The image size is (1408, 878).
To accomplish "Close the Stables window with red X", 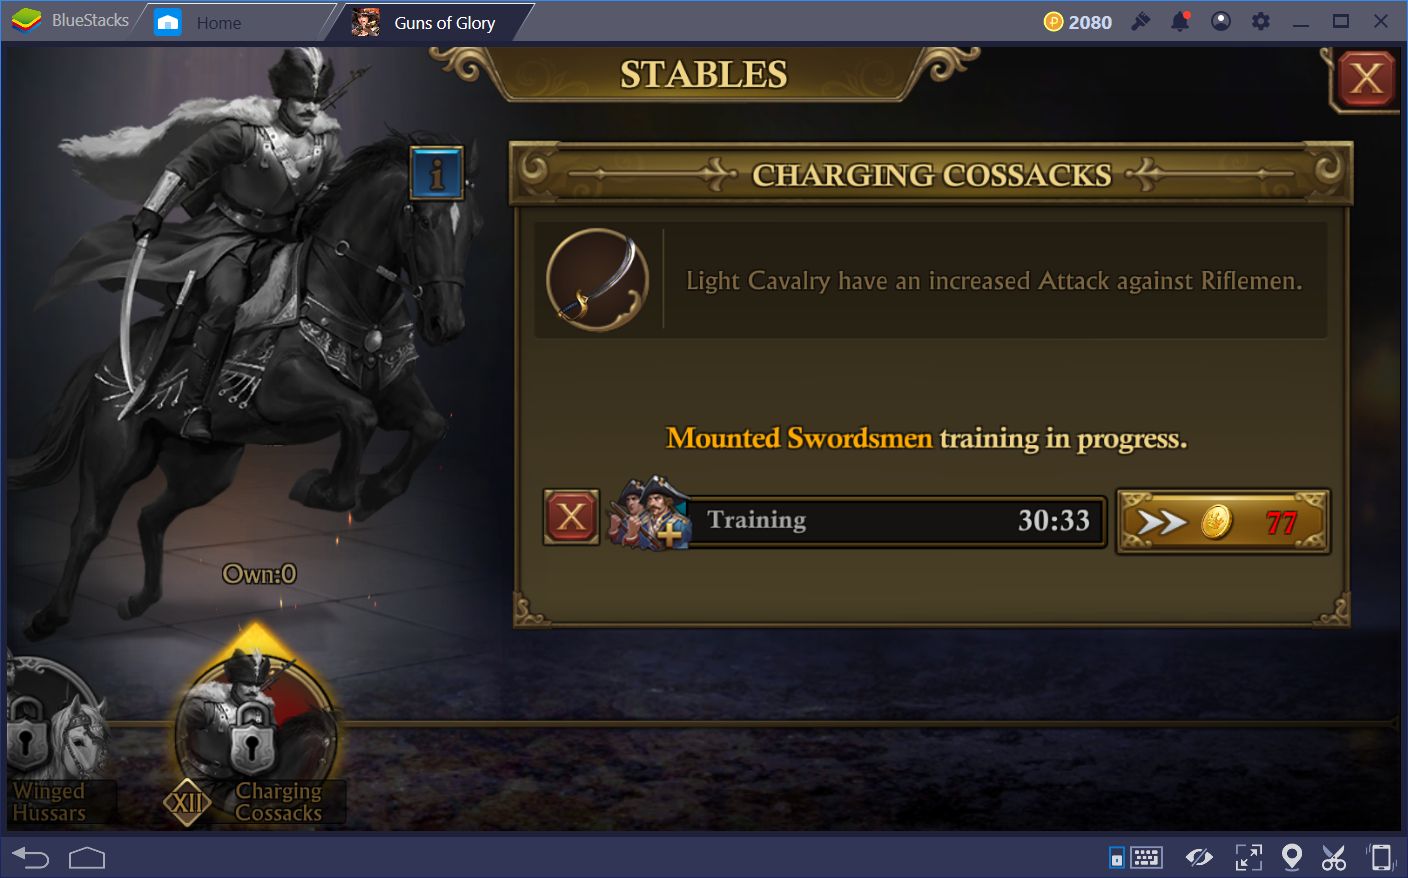I will tap(1366, 78).
